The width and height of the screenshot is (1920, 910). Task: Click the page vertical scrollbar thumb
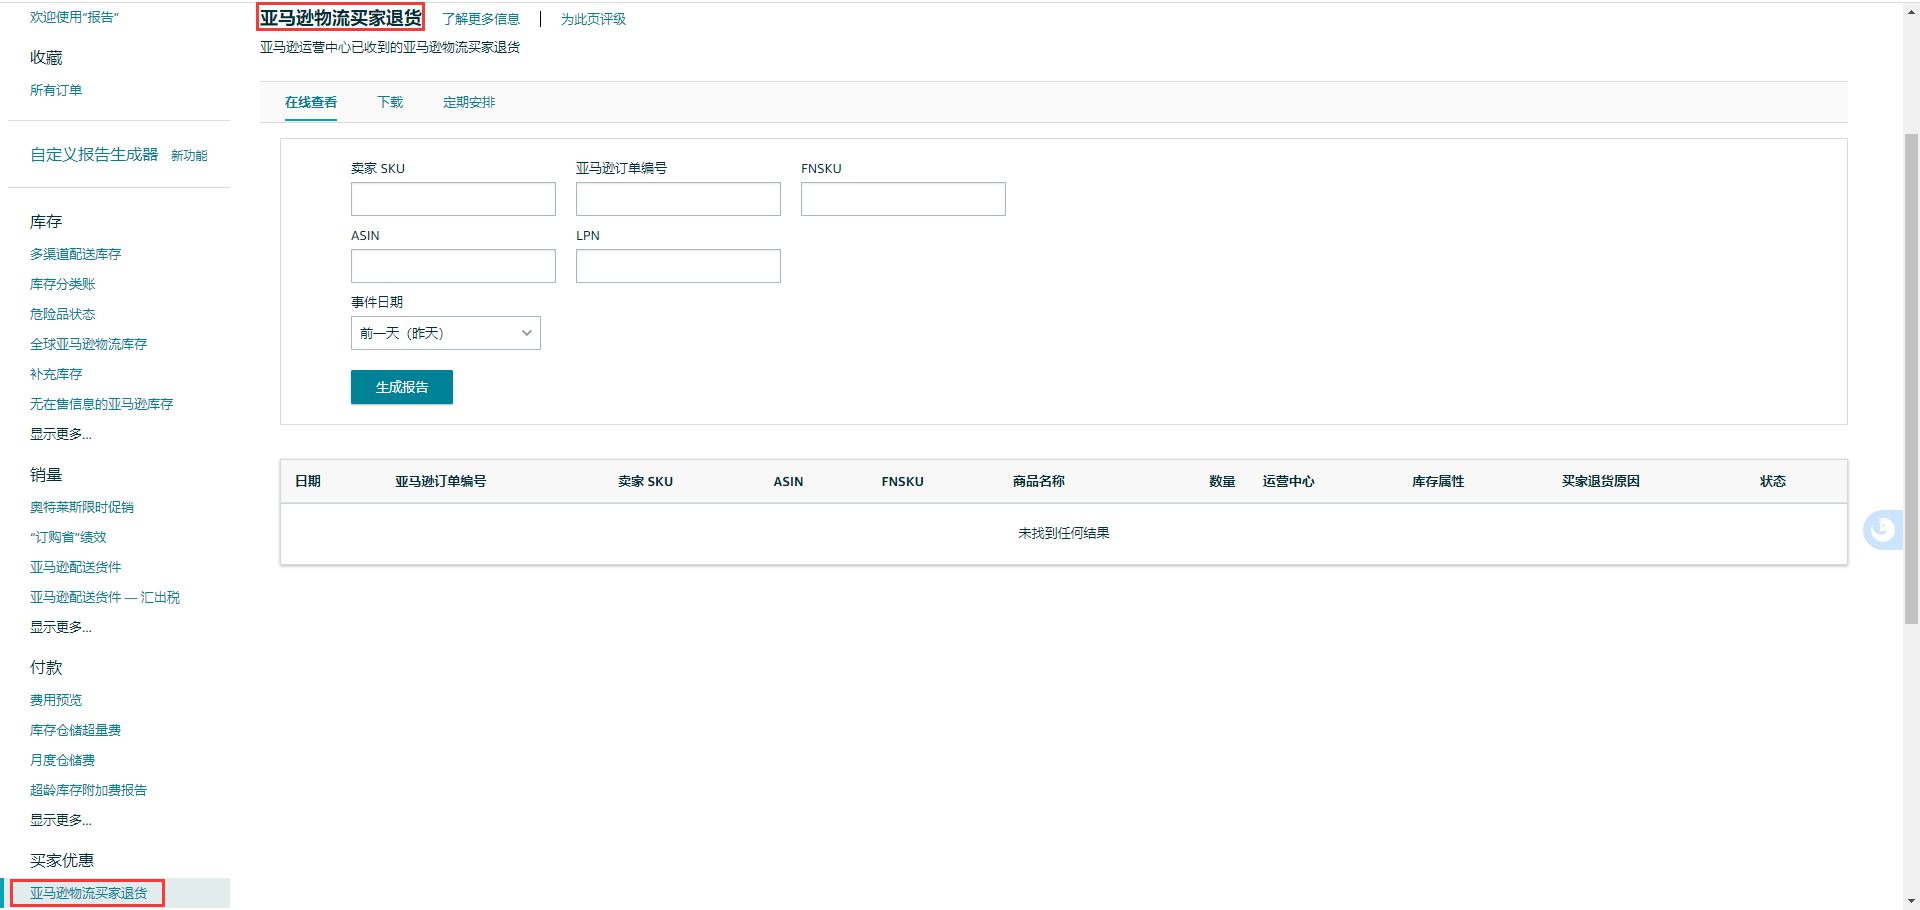click(1911, 378)
